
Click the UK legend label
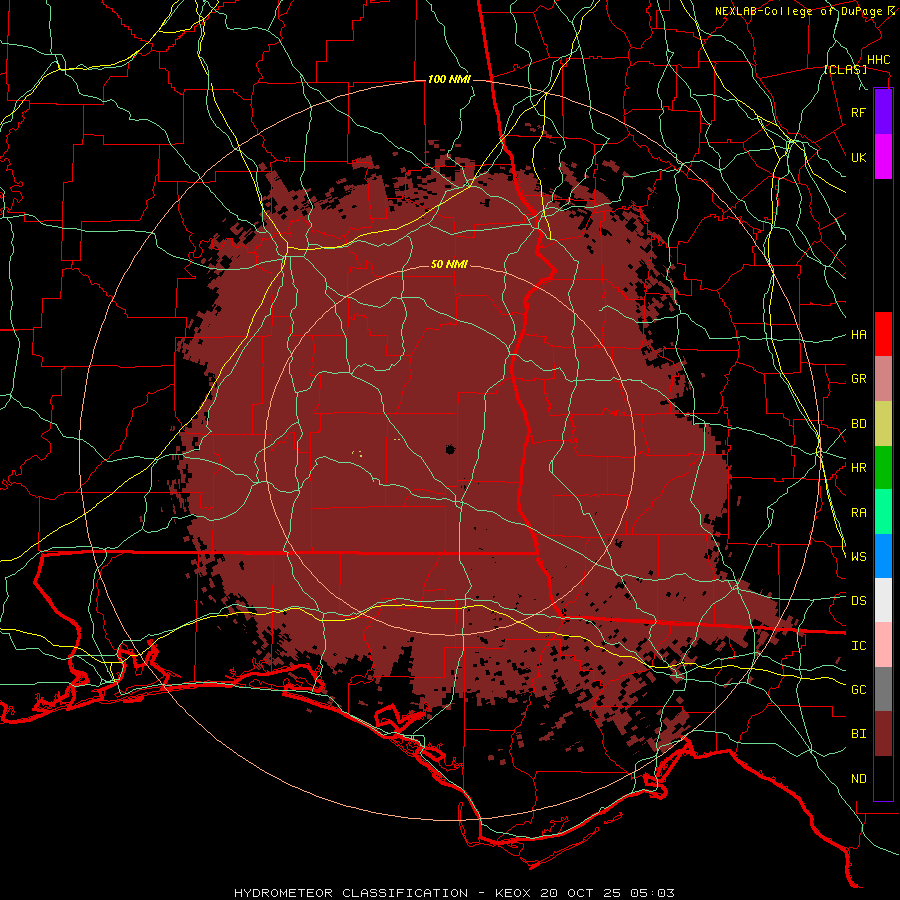point(859,157)
